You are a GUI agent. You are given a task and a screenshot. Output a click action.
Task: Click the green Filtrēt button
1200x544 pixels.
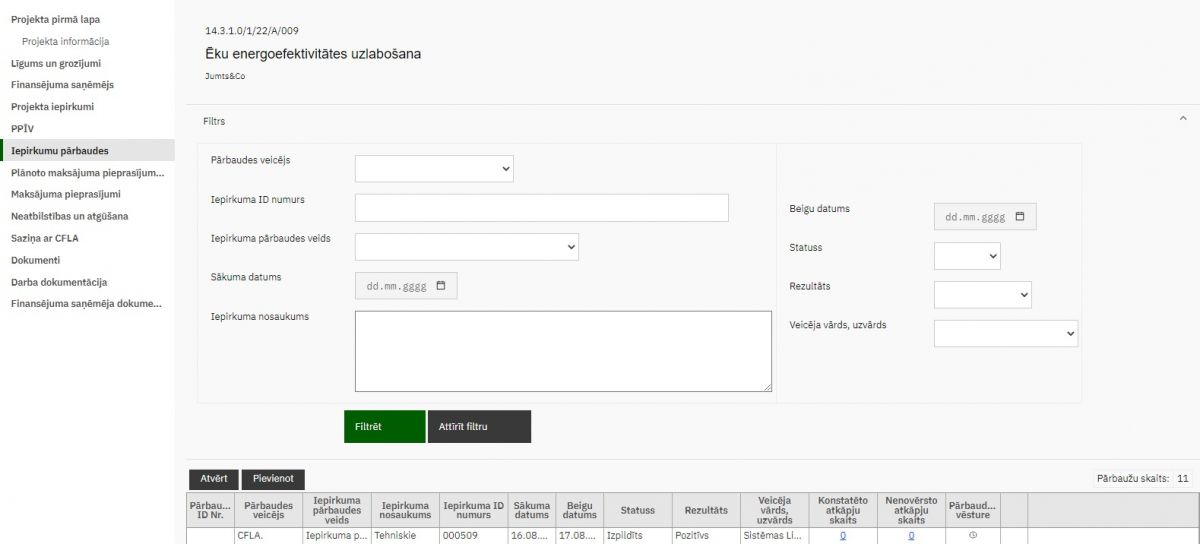(x=384, y=426)
